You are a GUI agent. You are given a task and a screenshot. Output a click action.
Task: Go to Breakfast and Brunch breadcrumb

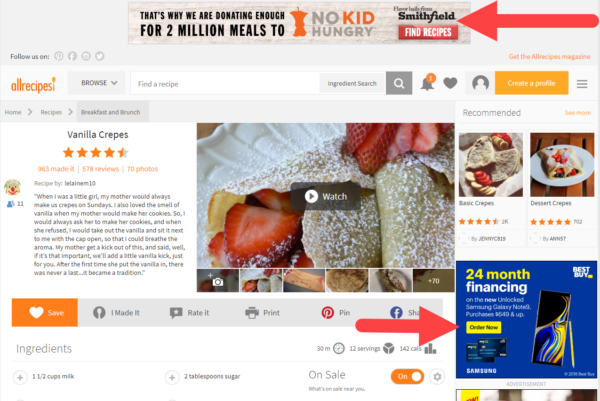point(111,112)
